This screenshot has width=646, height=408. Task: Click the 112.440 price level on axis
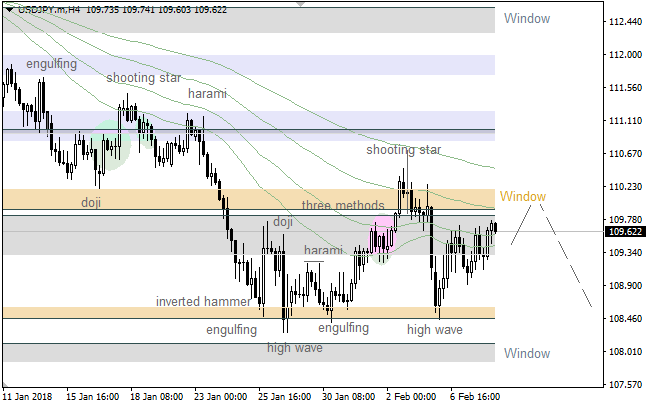point(625,22)
